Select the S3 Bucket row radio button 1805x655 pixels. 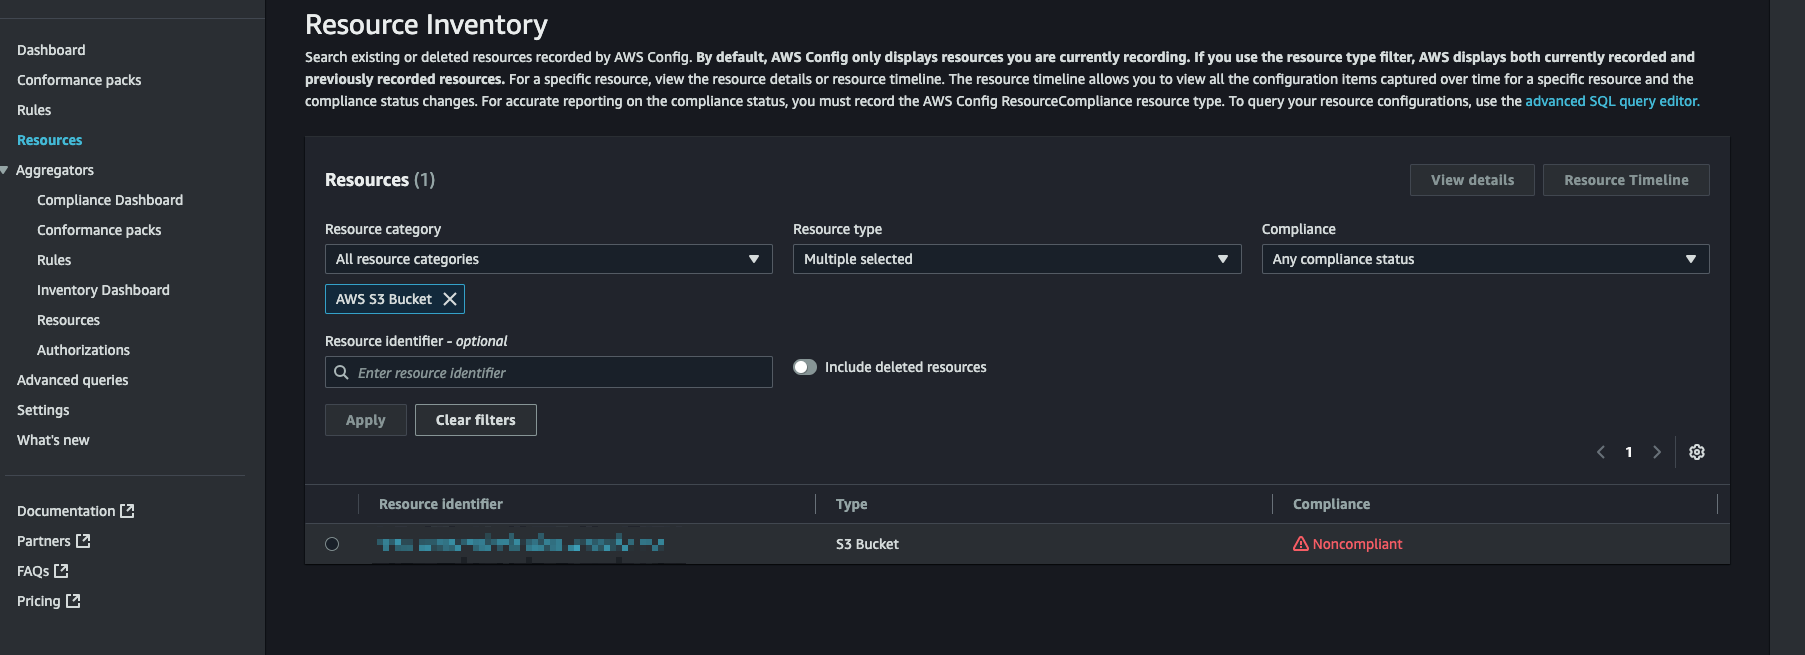pos(332,544)
